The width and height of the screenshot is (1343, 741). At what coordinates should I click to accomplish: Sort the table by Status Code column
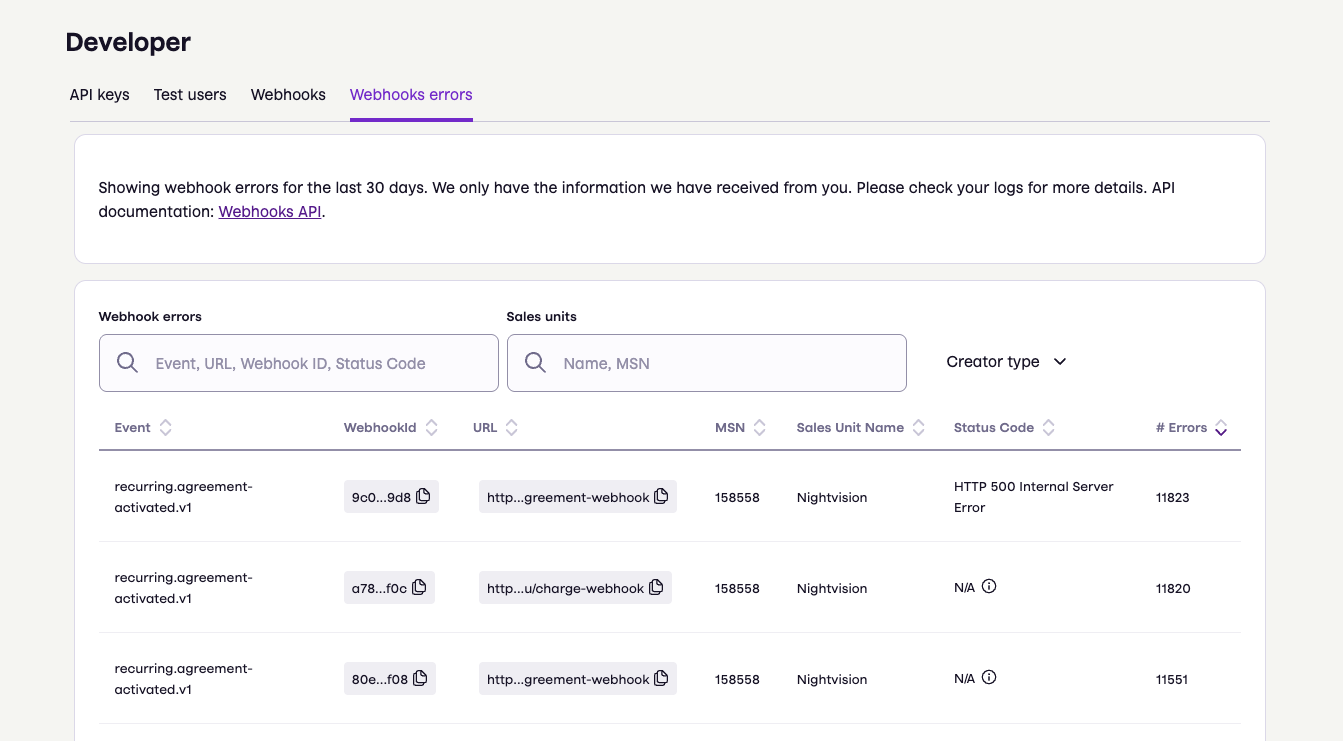[1048, 427]
